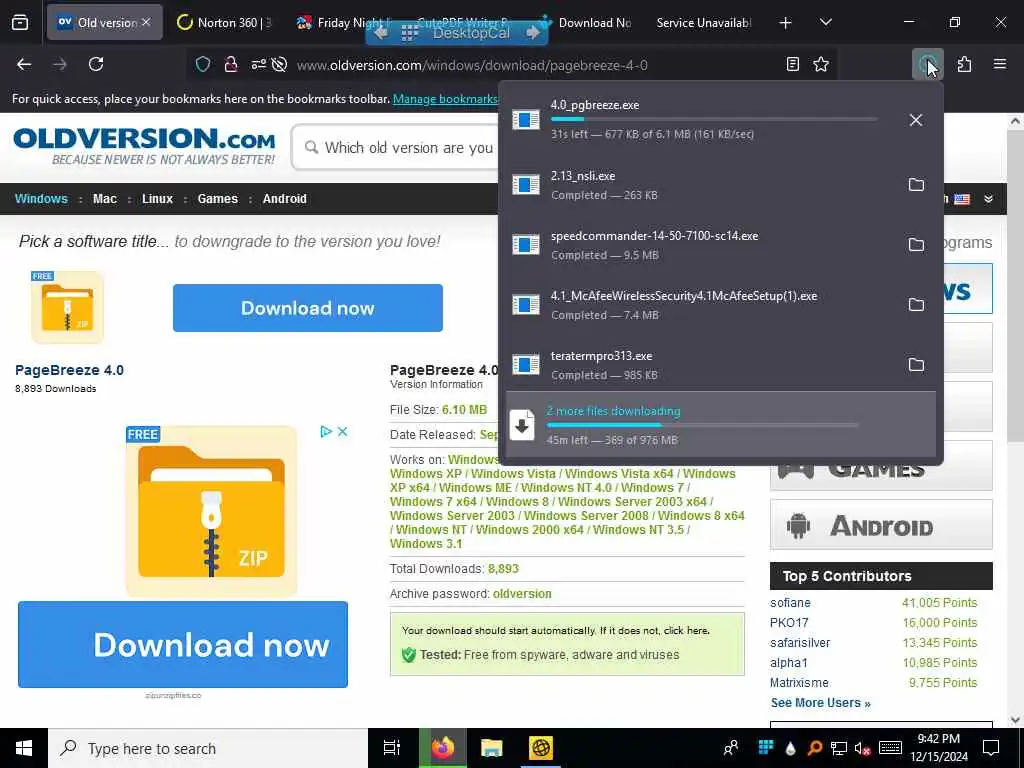Show McAfeeWirelessSecurity setup file in folder
Viewport: 1024px width, 768px height.
(916, 305)
